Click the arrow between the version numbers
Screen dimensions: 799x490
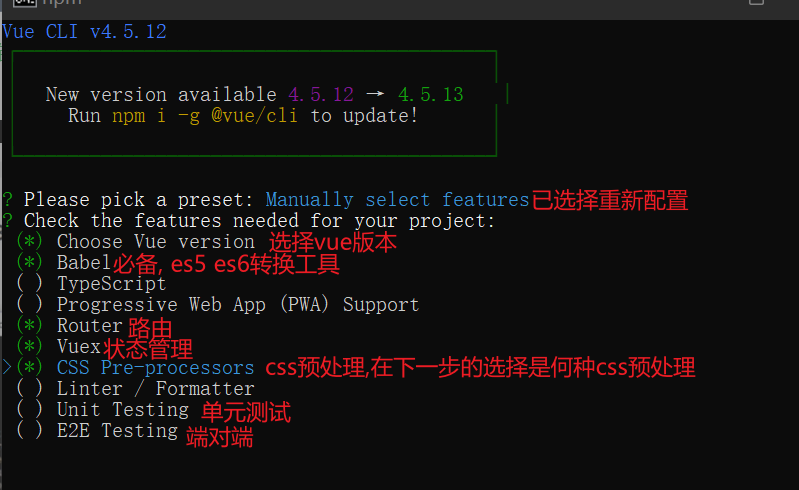pos(375,95)
